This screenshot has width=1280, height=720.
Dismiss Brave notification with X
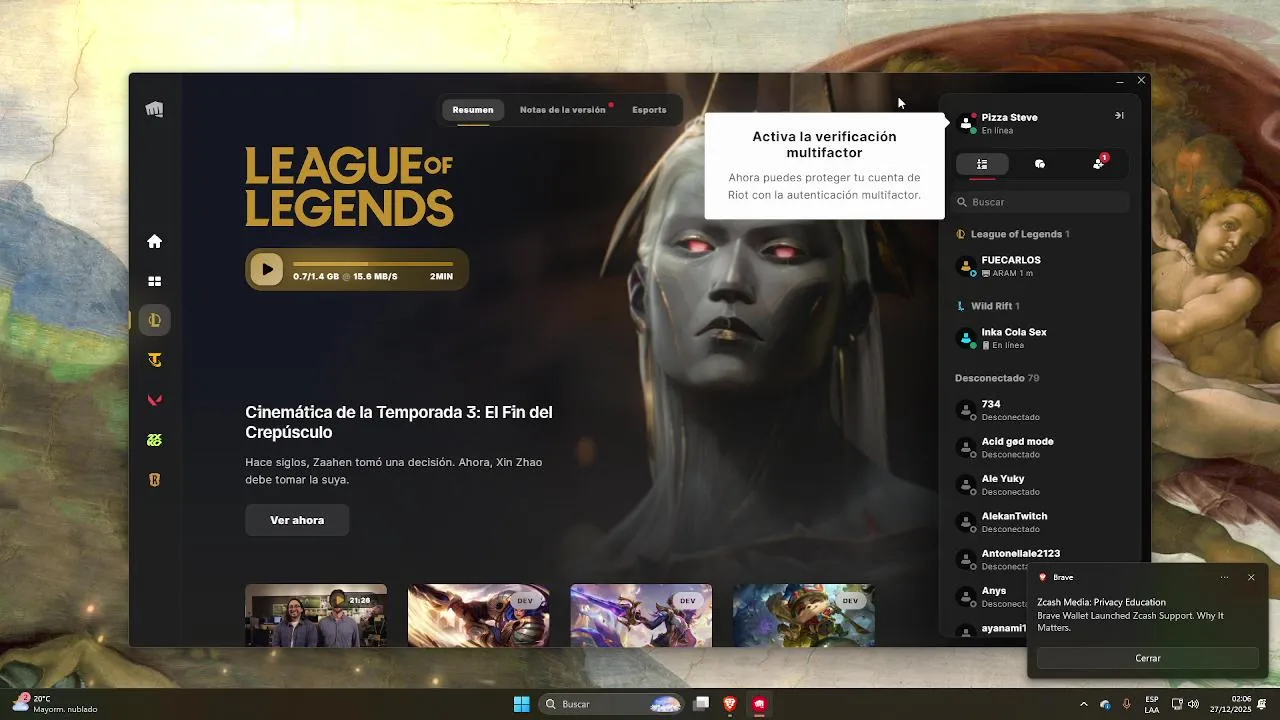[x=1251, y=577]
